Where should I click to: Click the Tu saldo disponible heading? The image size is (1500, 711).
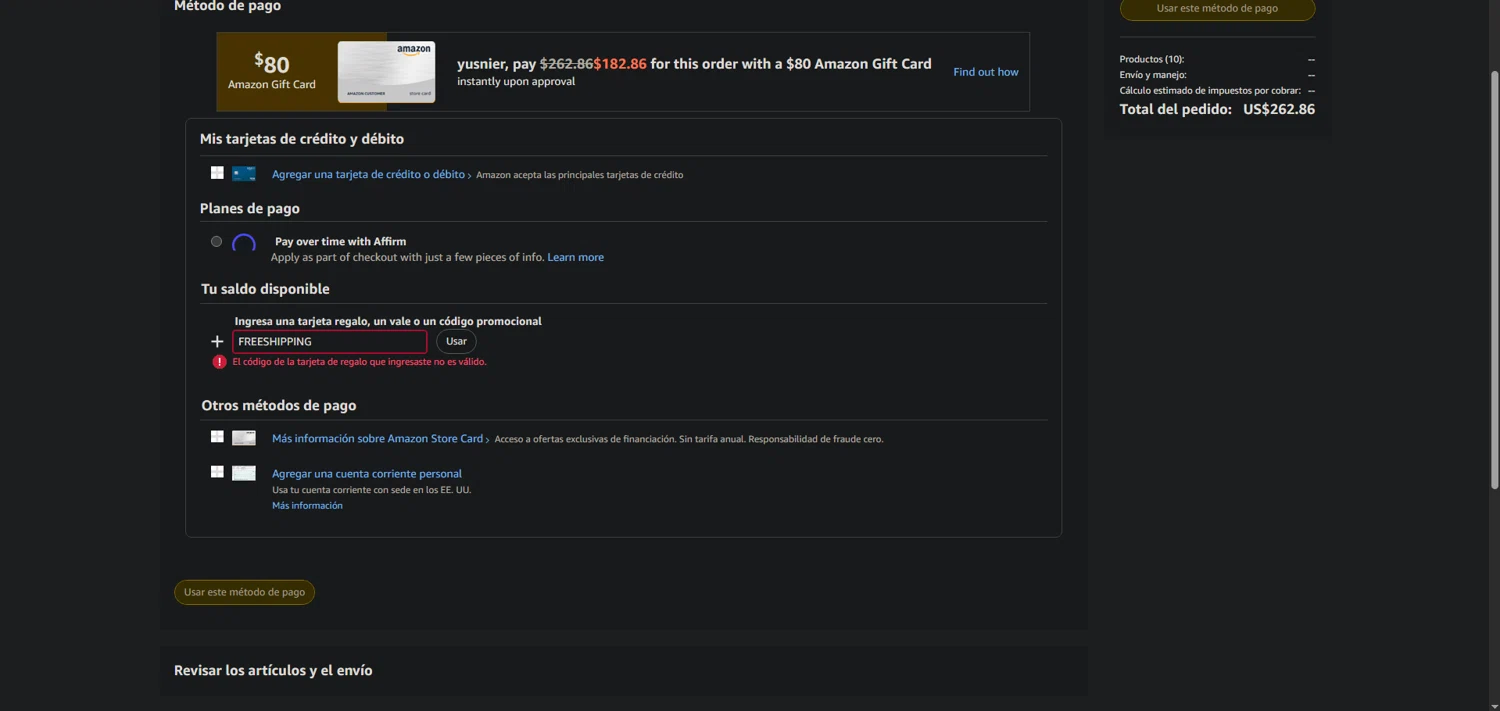[x=265, y=289]
